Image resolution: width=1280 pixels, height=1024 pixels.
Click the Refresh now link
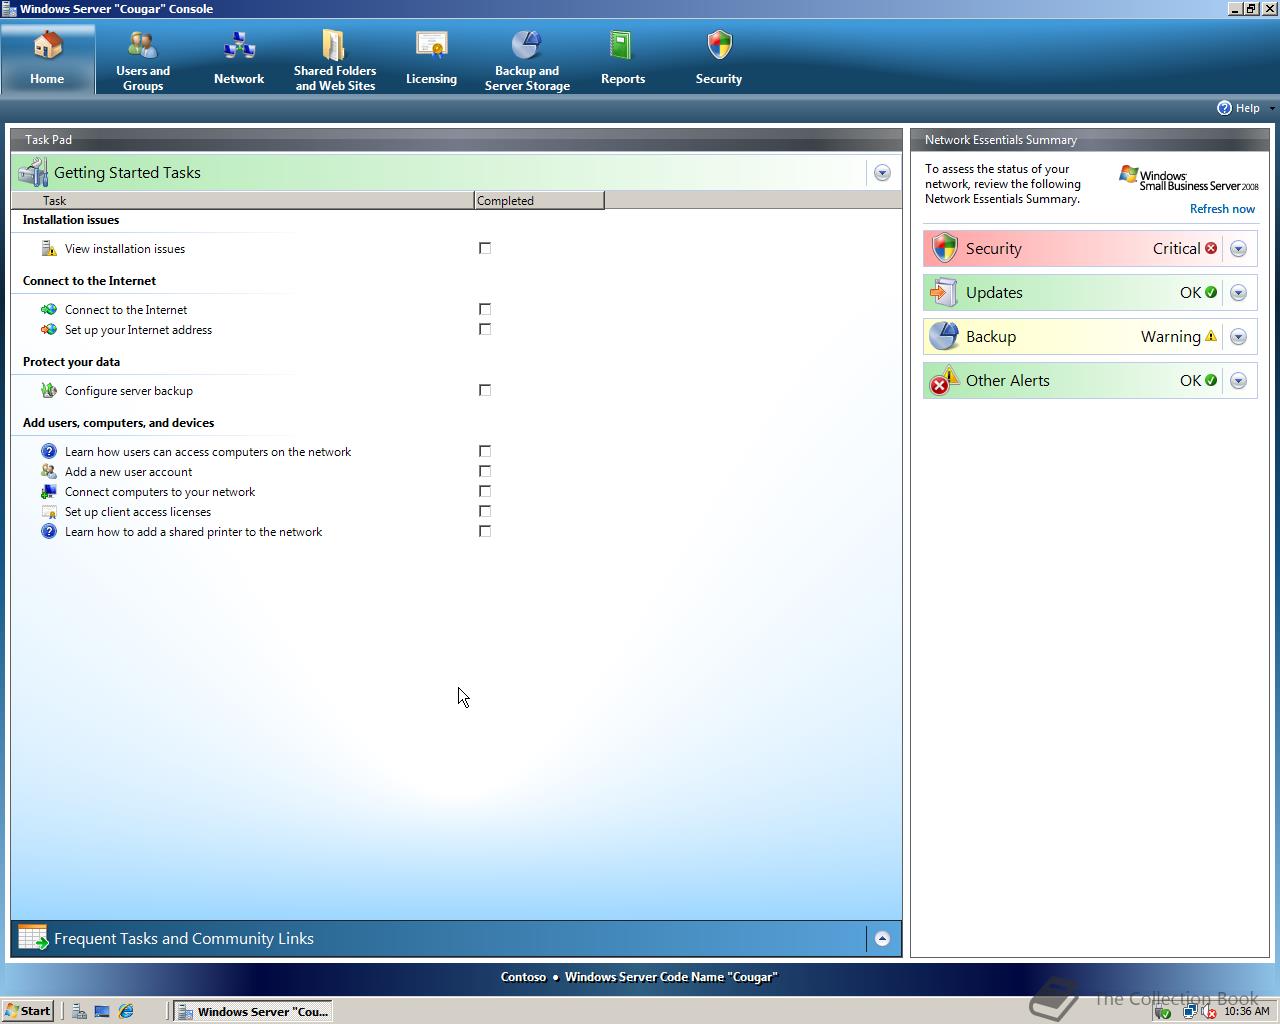(1222, 209)
